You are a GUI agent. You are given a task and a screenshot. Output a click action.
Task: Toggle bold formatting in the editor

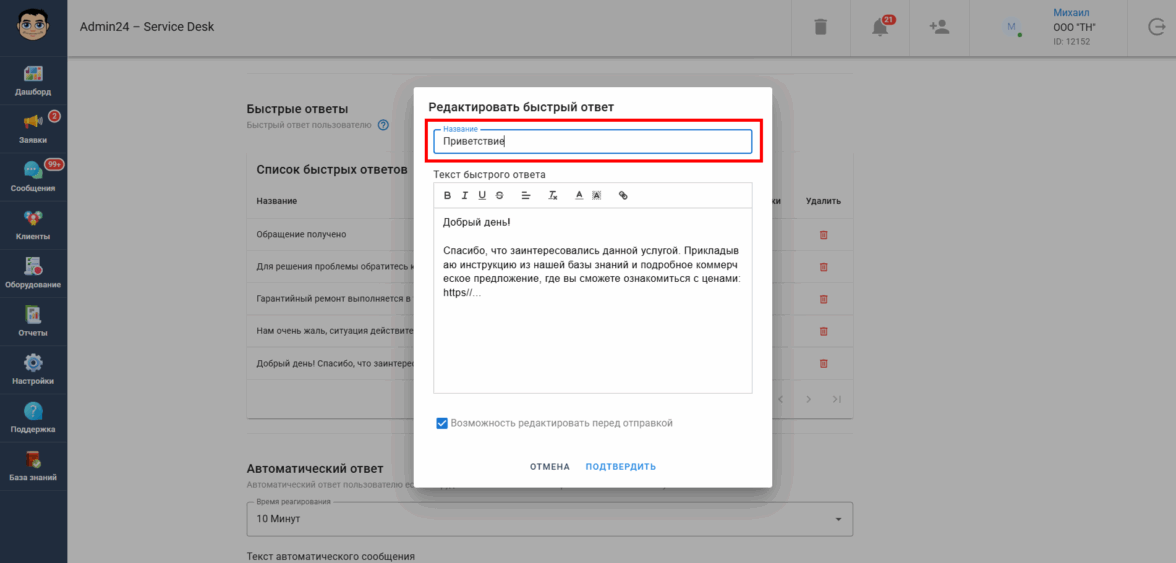448,196
